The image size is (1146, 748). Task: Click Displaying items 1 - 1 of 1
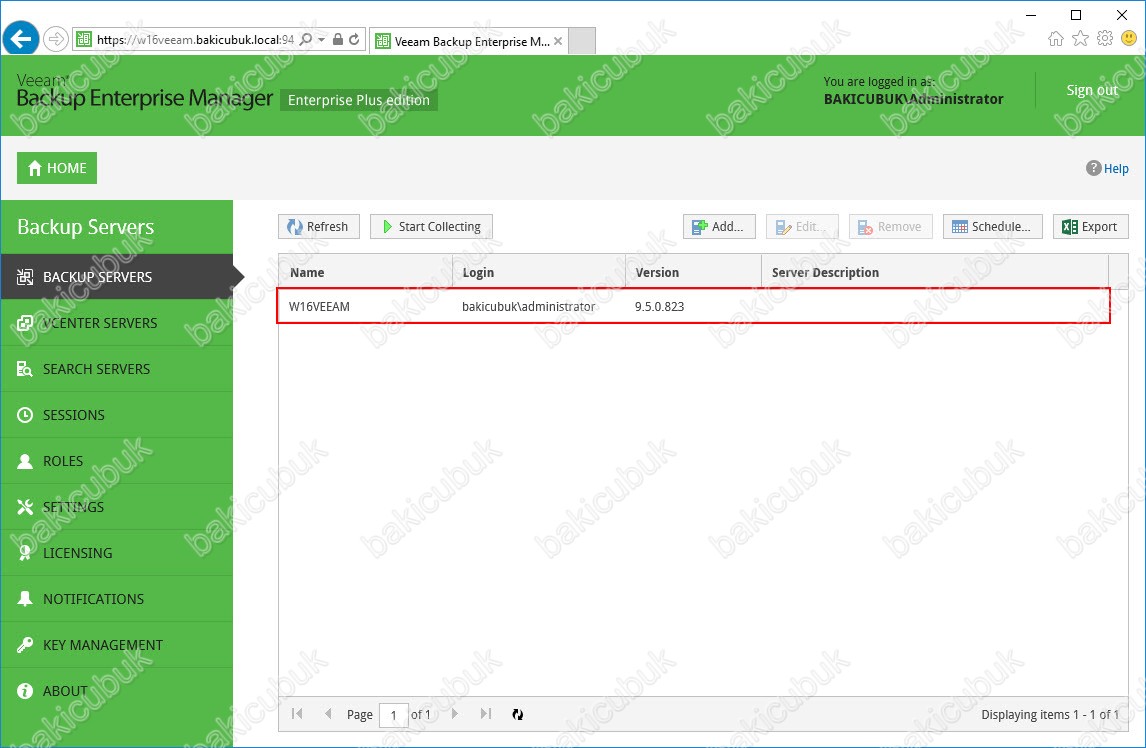coord(1050,714)
